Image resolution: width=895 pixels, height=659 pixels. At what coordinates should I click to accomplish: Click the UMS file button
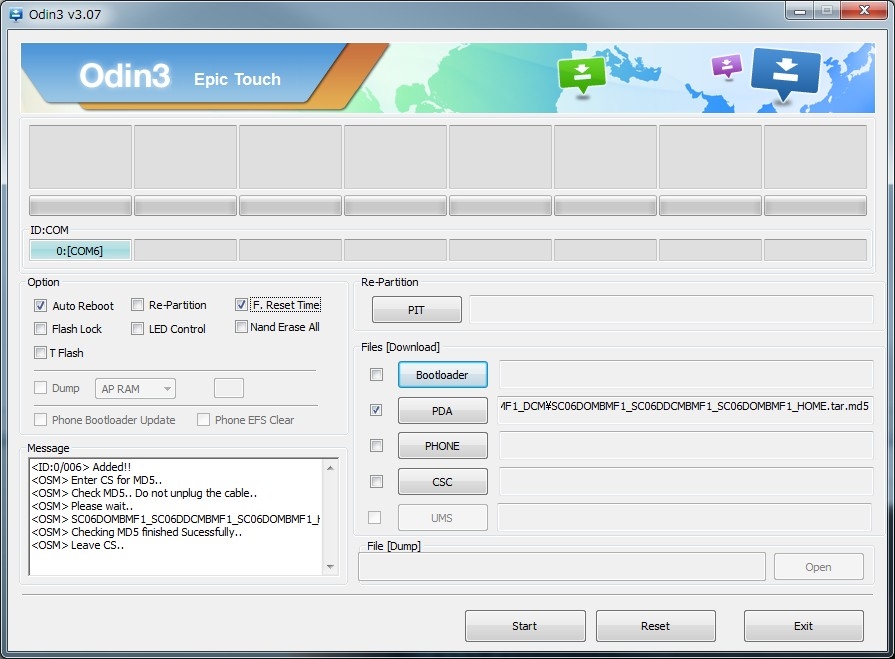coord(442,518)
